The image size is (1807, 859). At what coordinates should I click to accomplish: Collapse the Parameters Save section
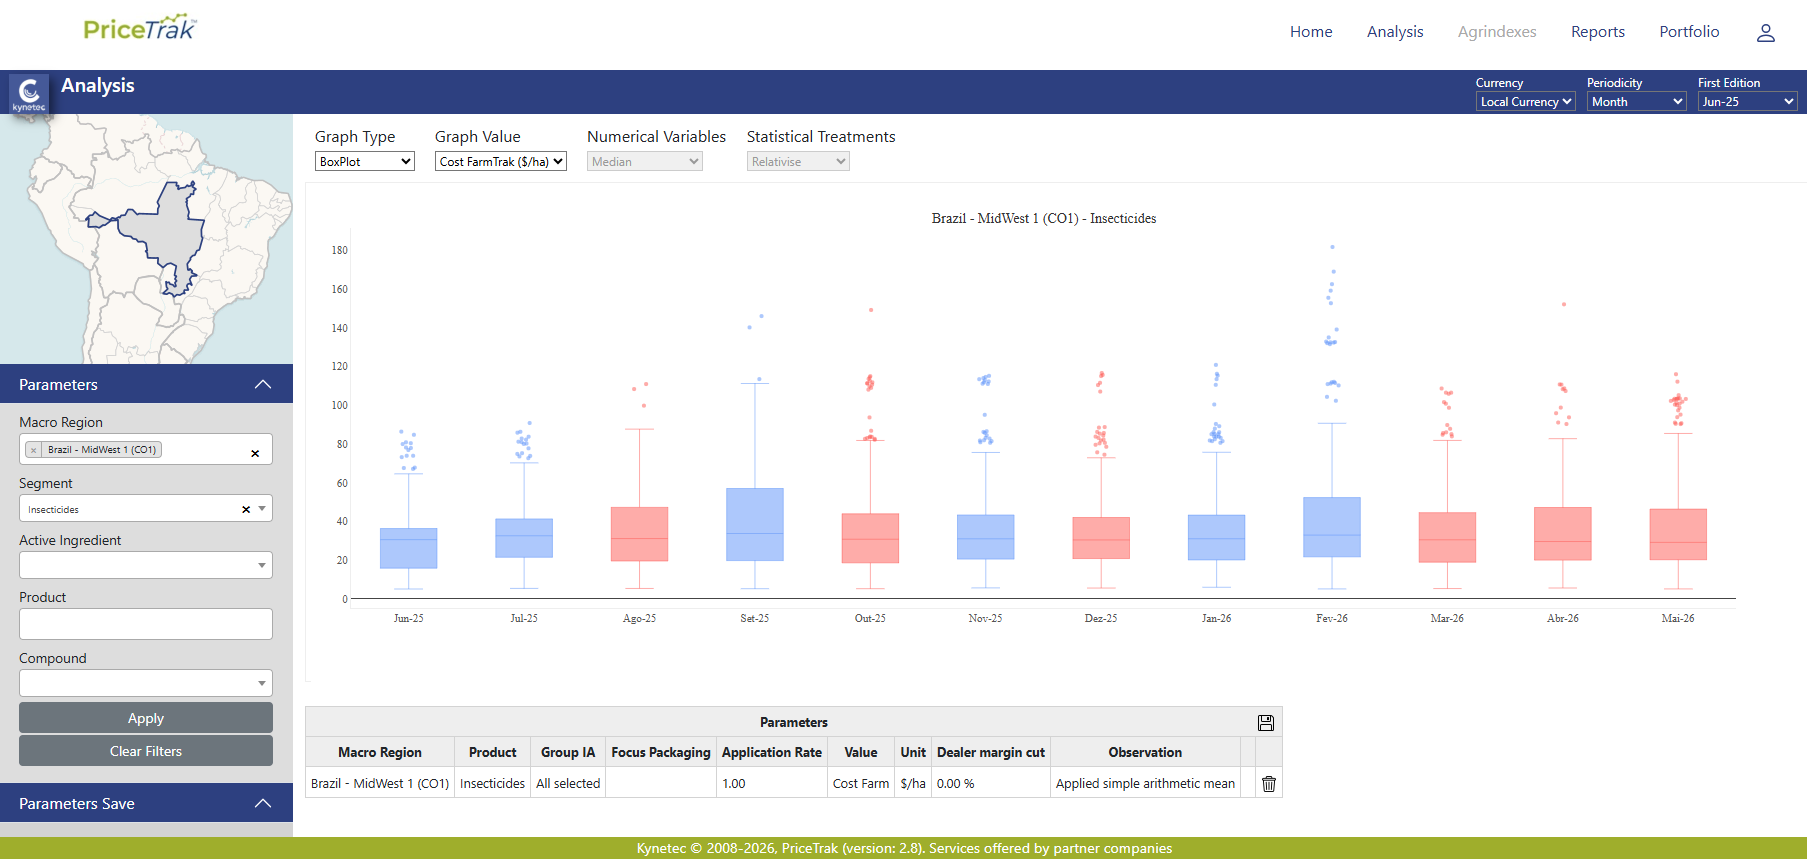[x=263, y=804]
